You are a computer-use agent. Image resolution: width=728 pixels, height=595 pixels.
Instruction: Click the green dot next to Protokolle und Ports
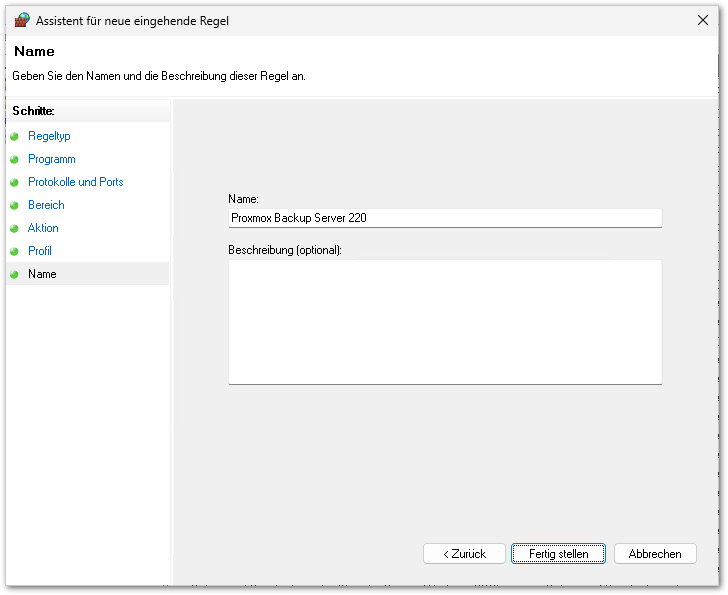pos(15,182)
